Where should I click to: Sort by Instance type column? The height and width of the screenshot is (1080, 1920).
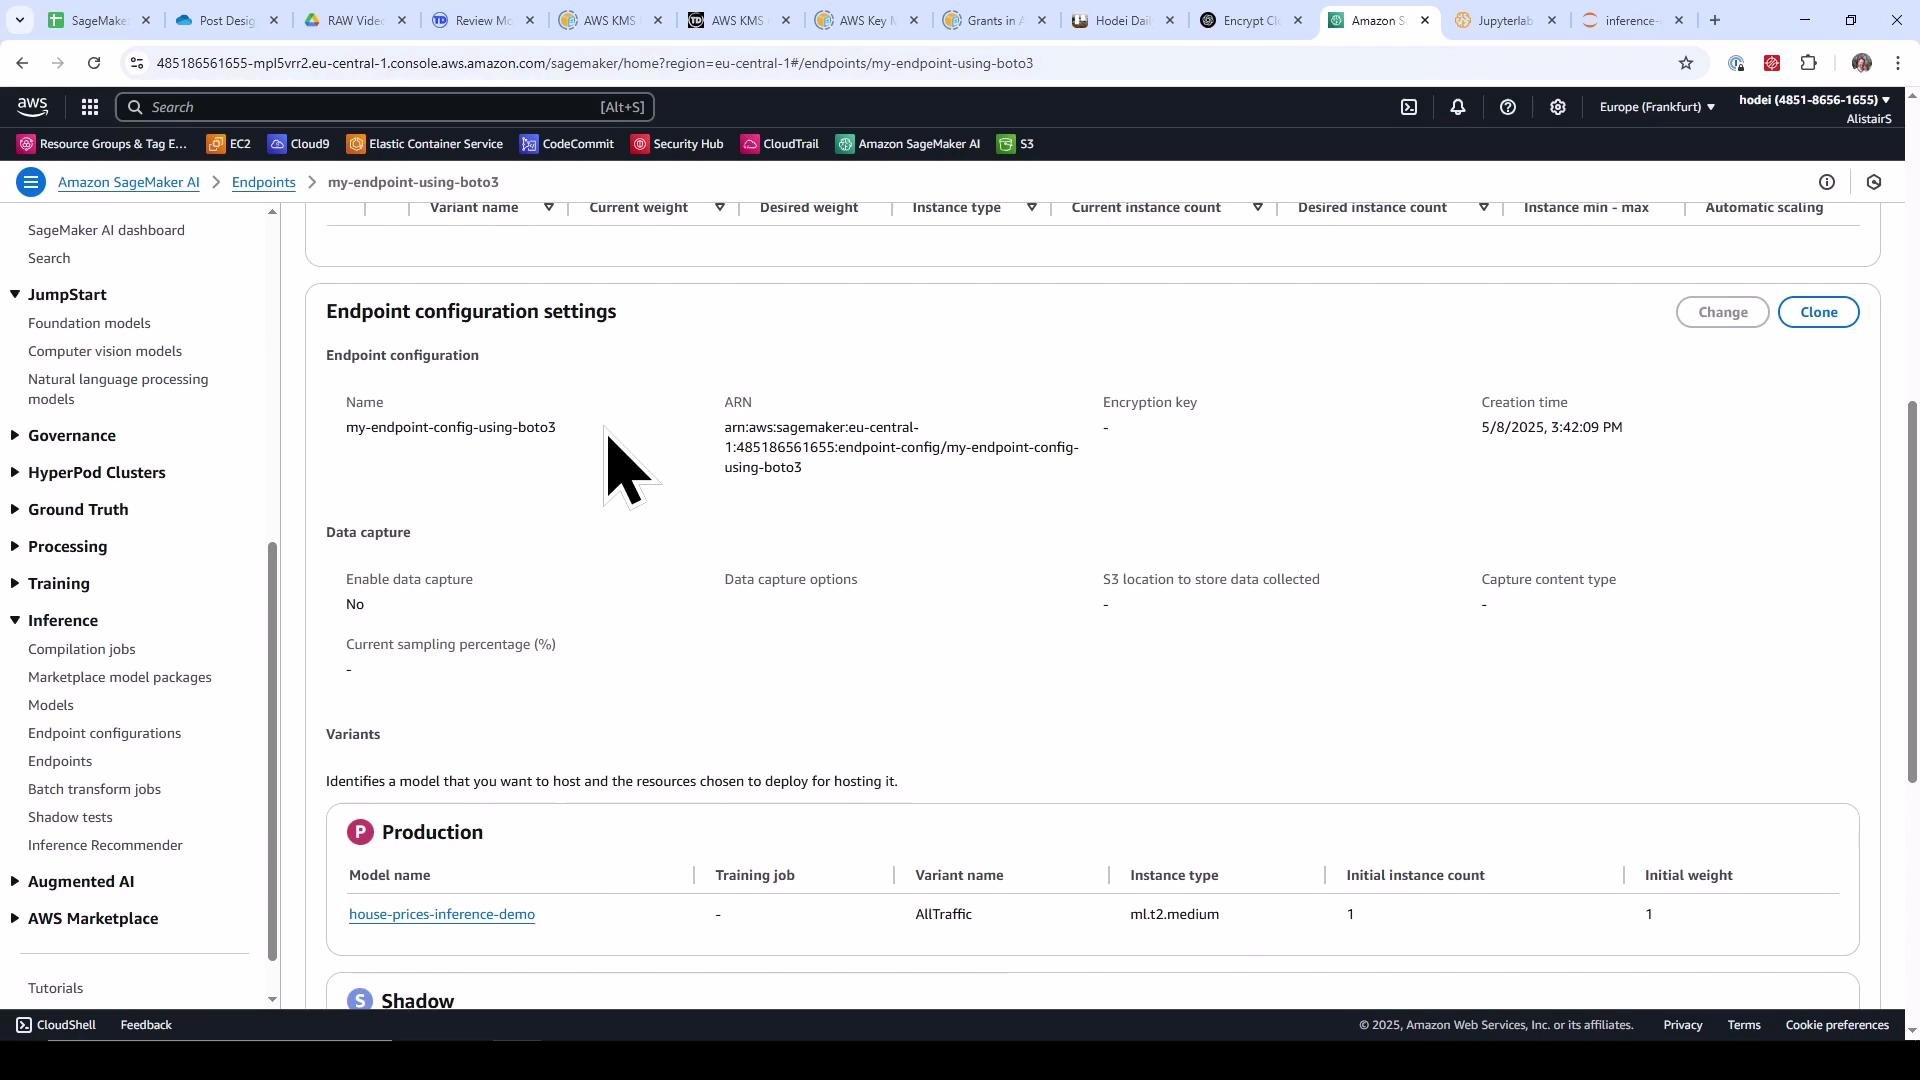coord(1031,208)
